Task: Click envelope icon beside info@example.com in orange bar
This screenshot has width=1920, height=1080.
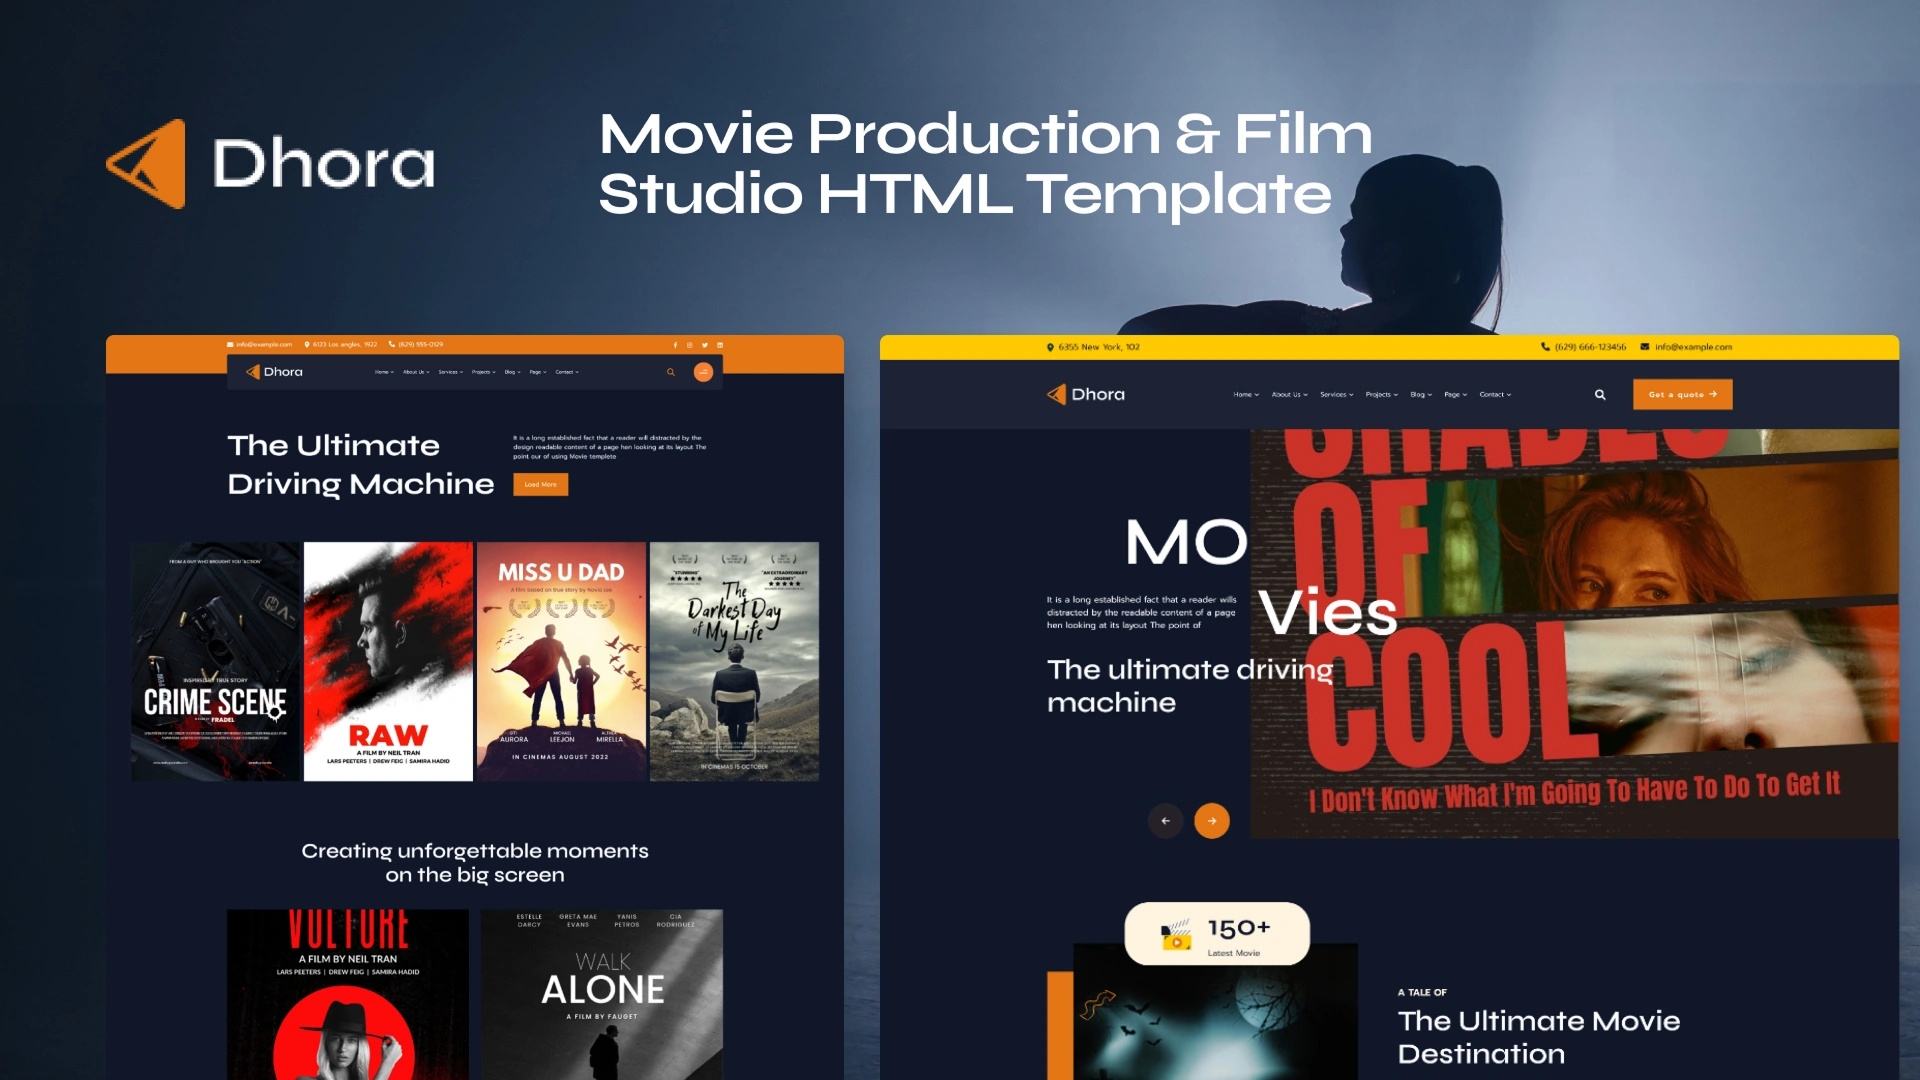Action: coord(230,344)
